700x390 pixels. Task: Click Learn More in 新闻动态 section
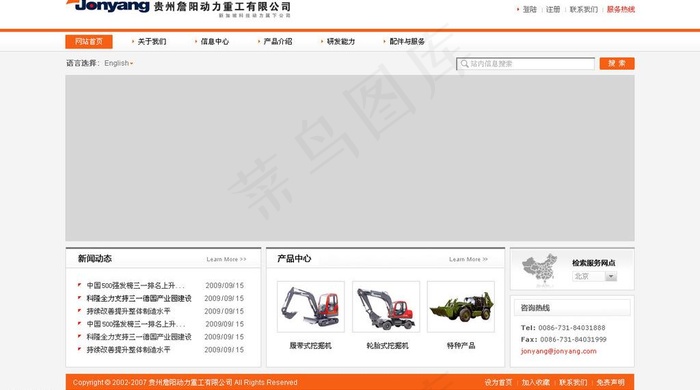226,259
